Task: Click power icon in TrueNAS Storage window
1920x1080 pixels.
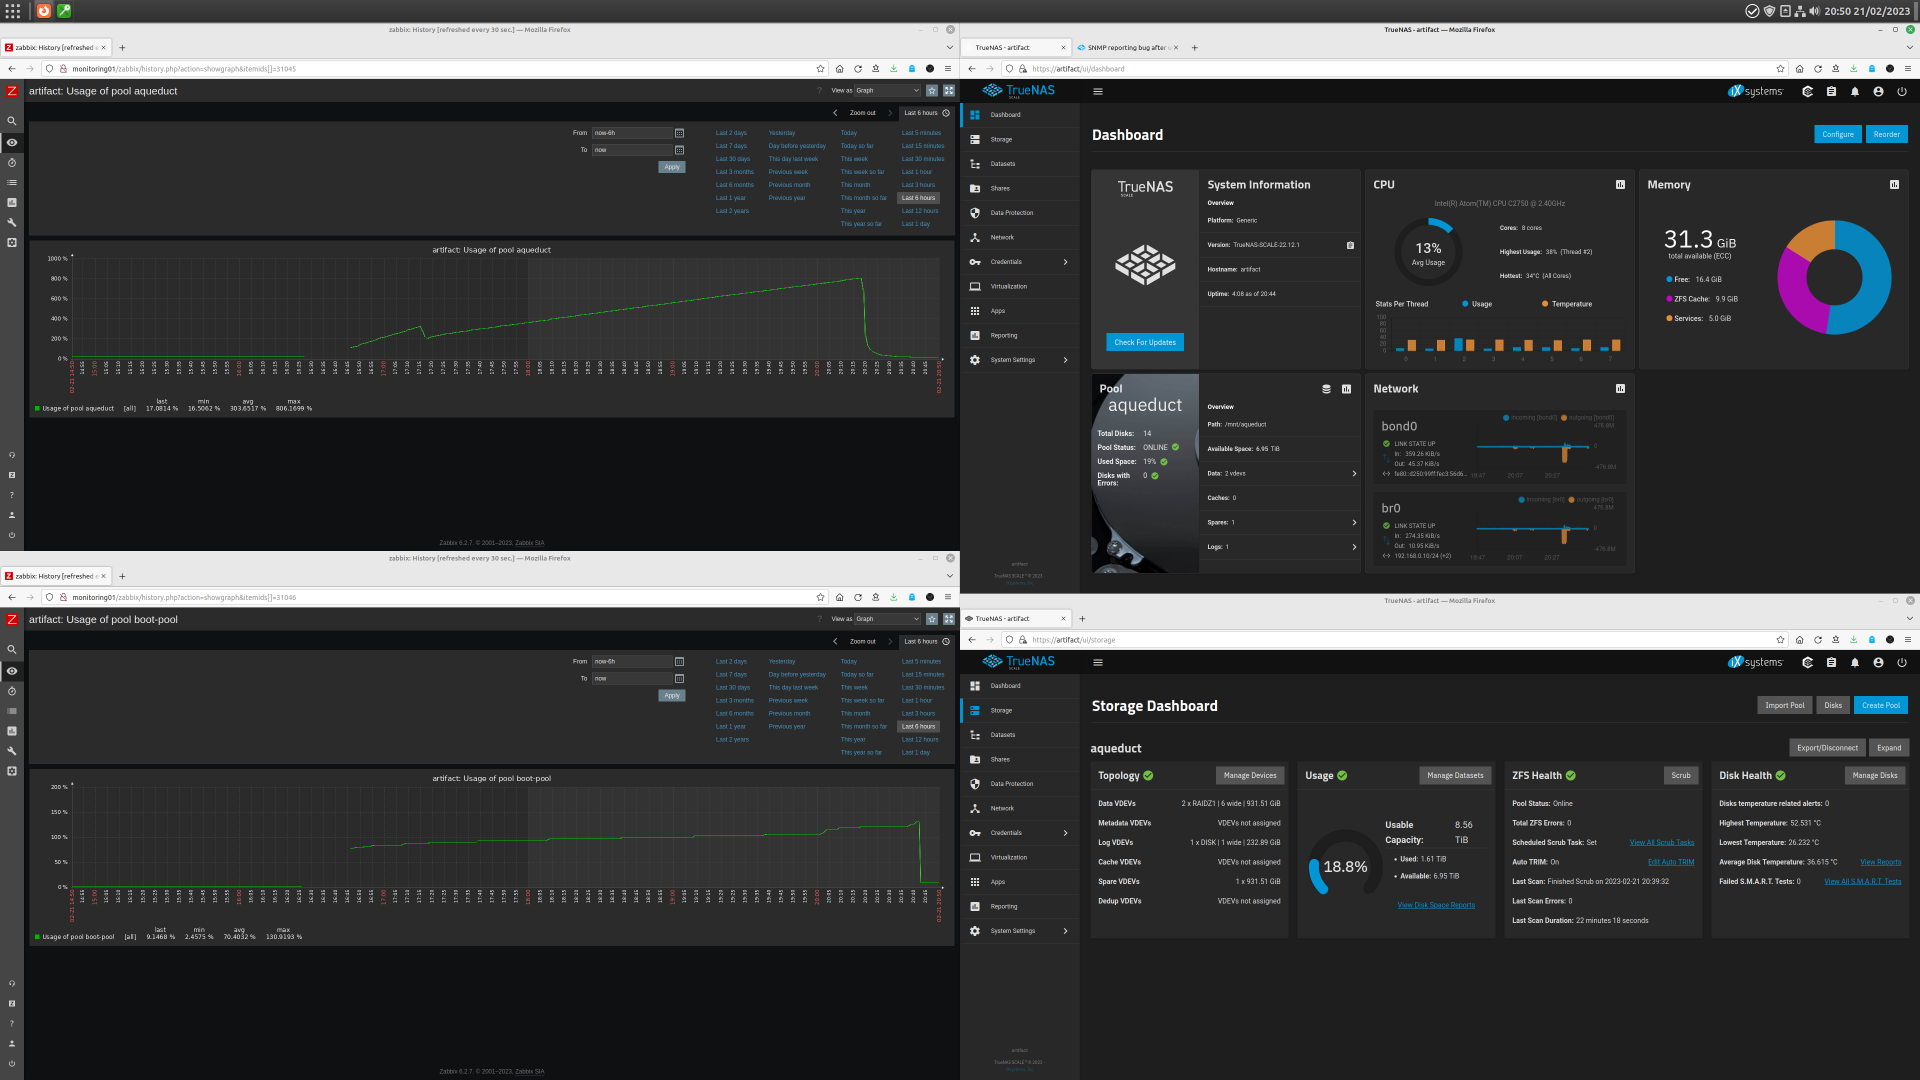Action: pos(1902,662)
